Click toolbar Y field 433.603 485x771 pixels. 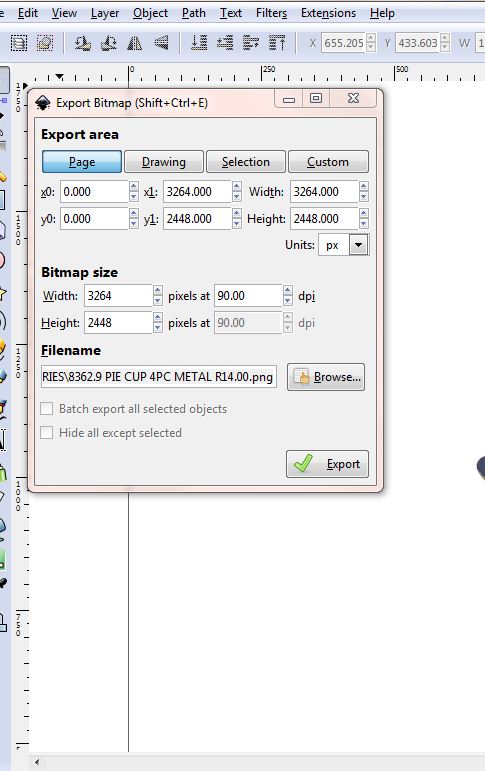pos(418,43)
